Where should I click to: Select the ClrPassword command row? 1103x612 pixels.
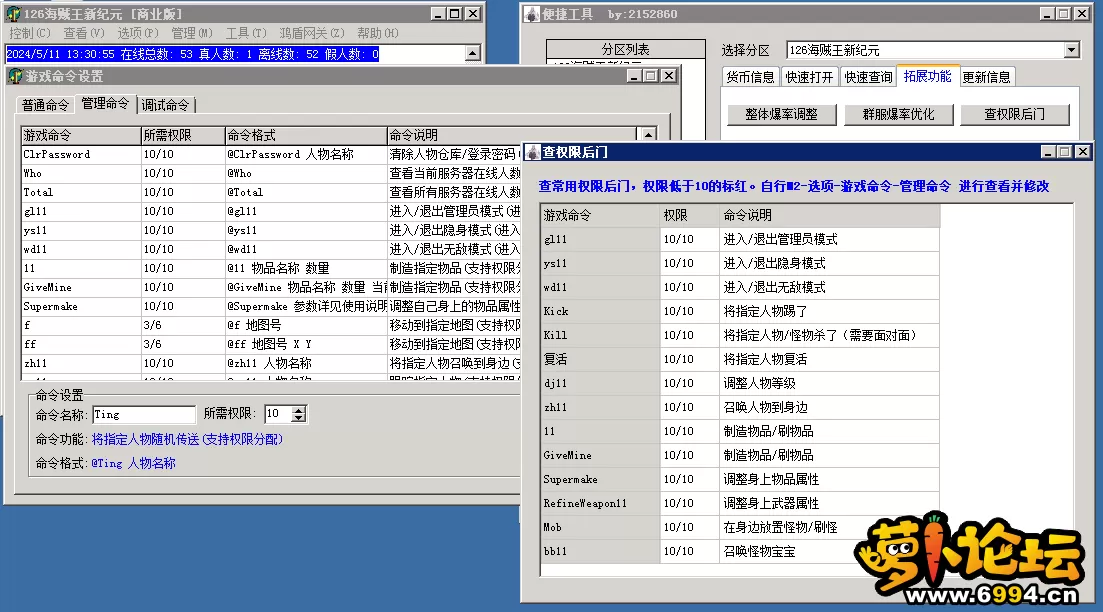click(x=272, y=154)
